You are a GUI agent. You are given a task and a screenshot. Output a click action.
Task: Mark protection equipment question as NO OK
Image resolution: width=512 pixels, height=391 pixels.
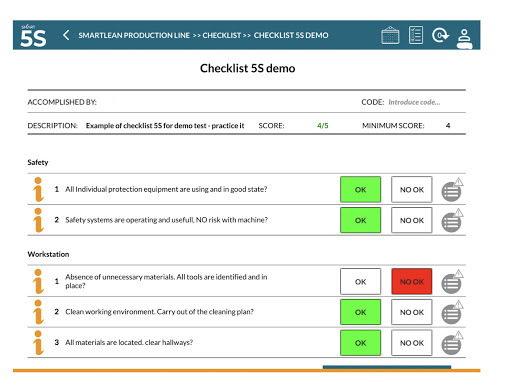(x=412, y=189)
